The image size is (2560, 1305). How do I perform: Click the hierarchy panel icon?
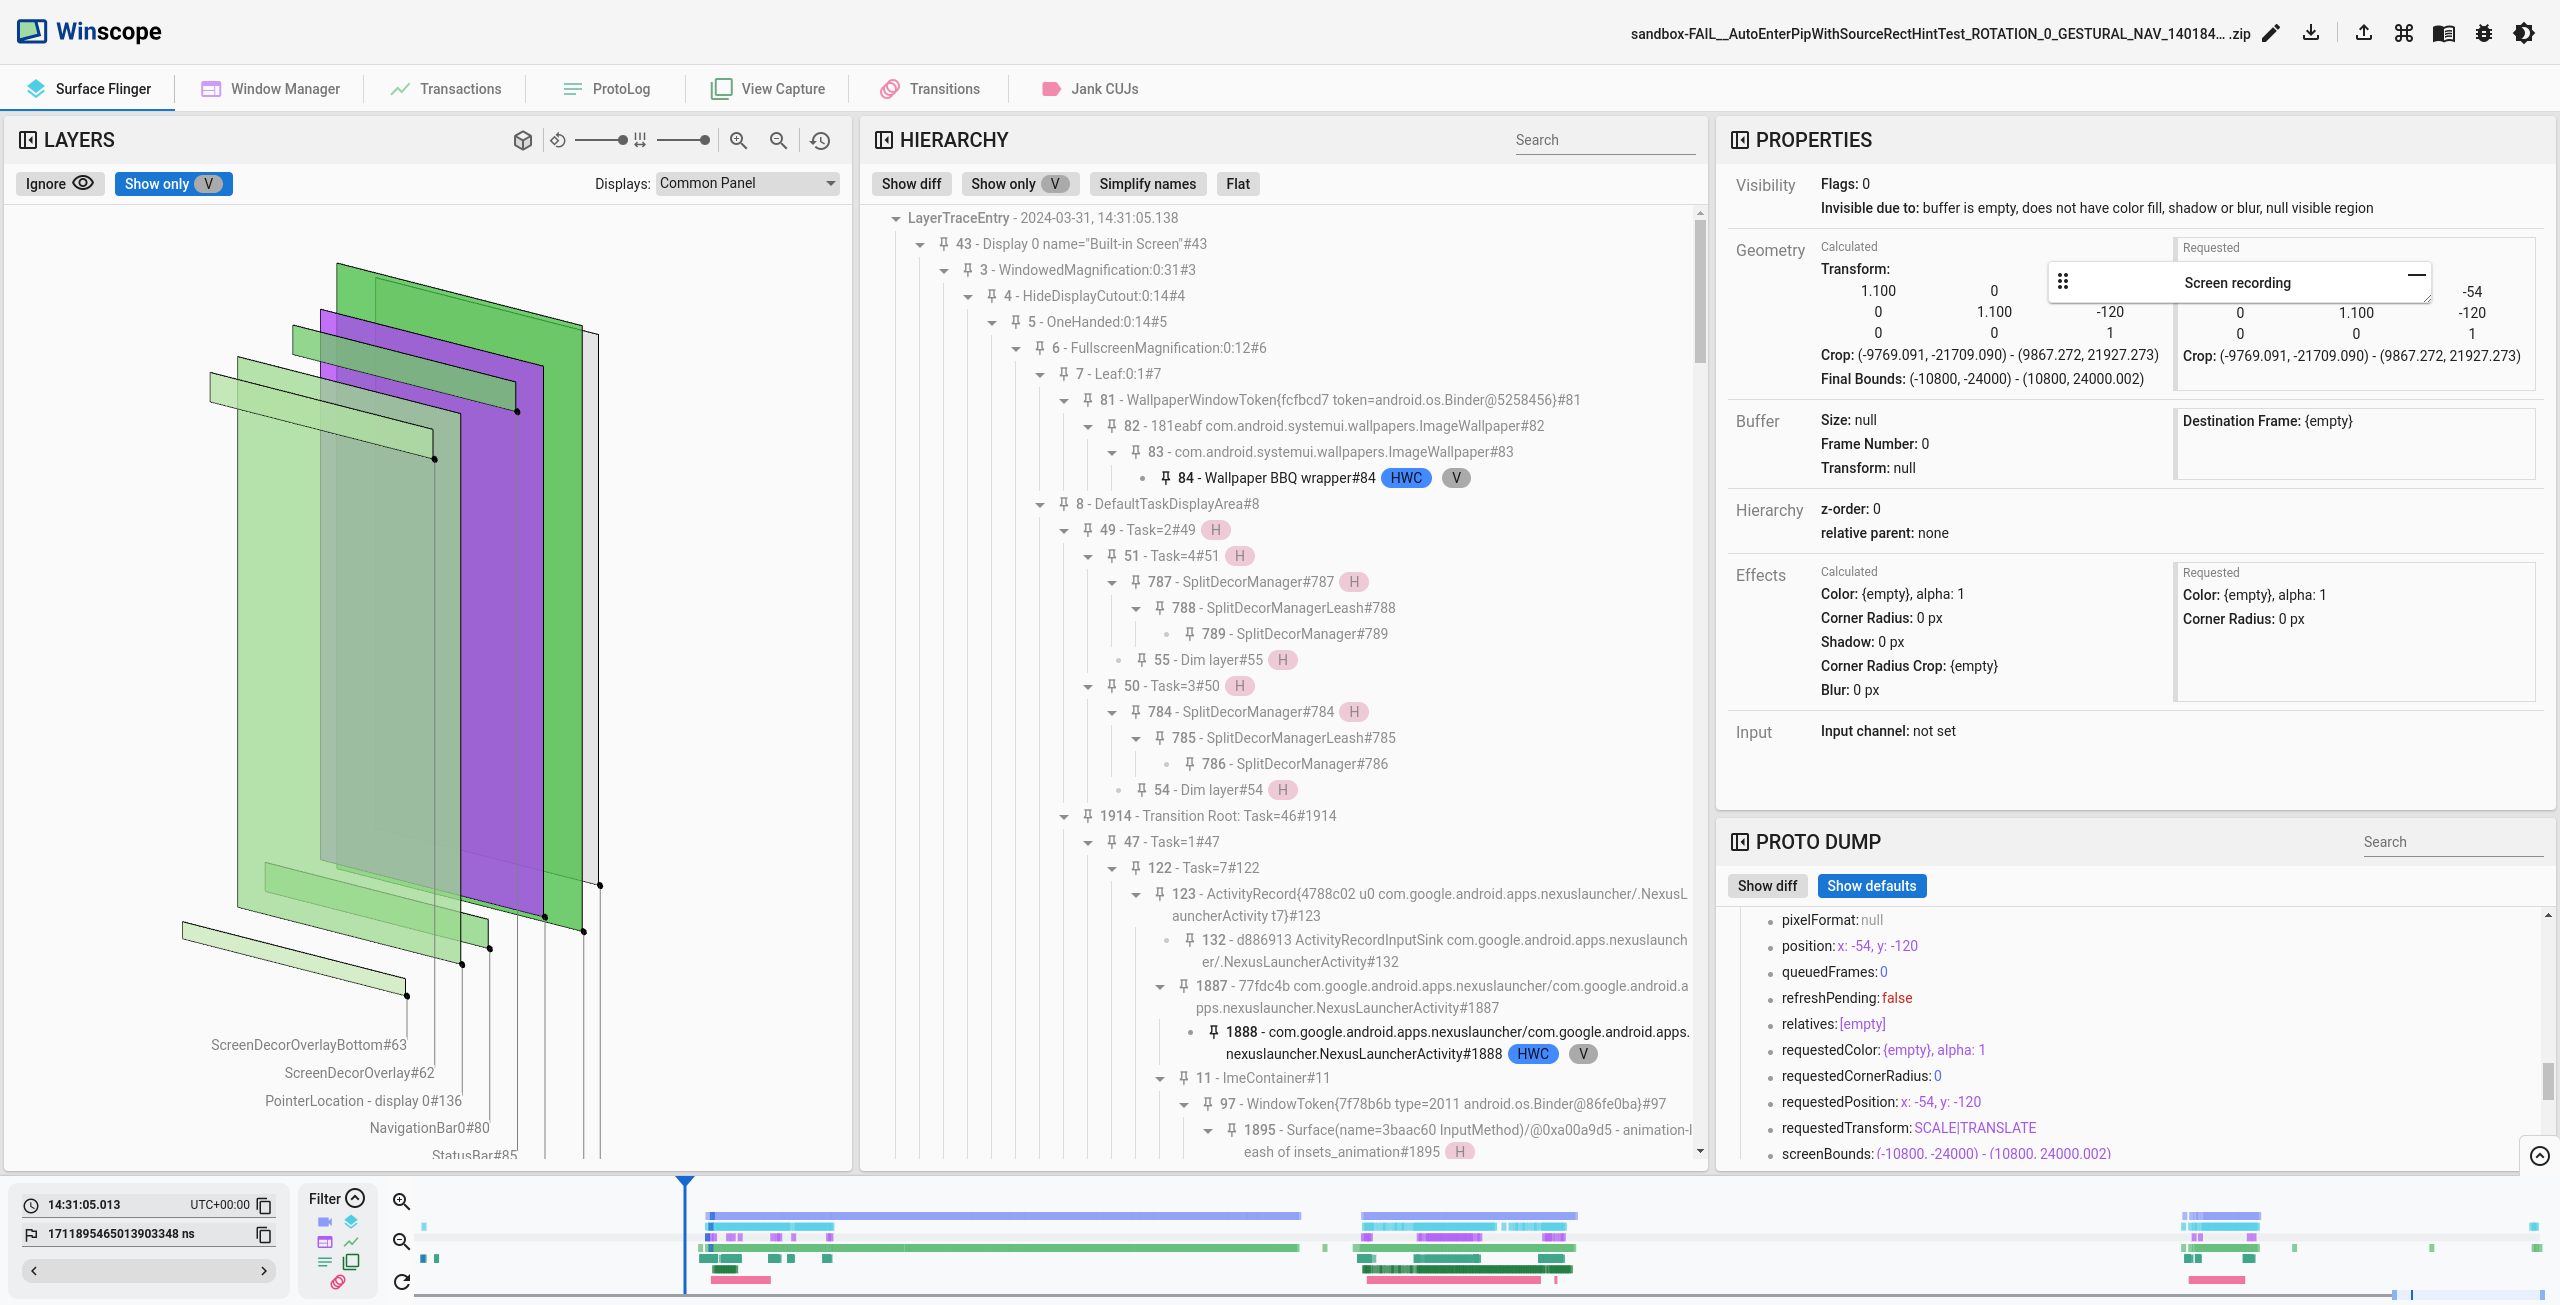click(x=886, y=140)
